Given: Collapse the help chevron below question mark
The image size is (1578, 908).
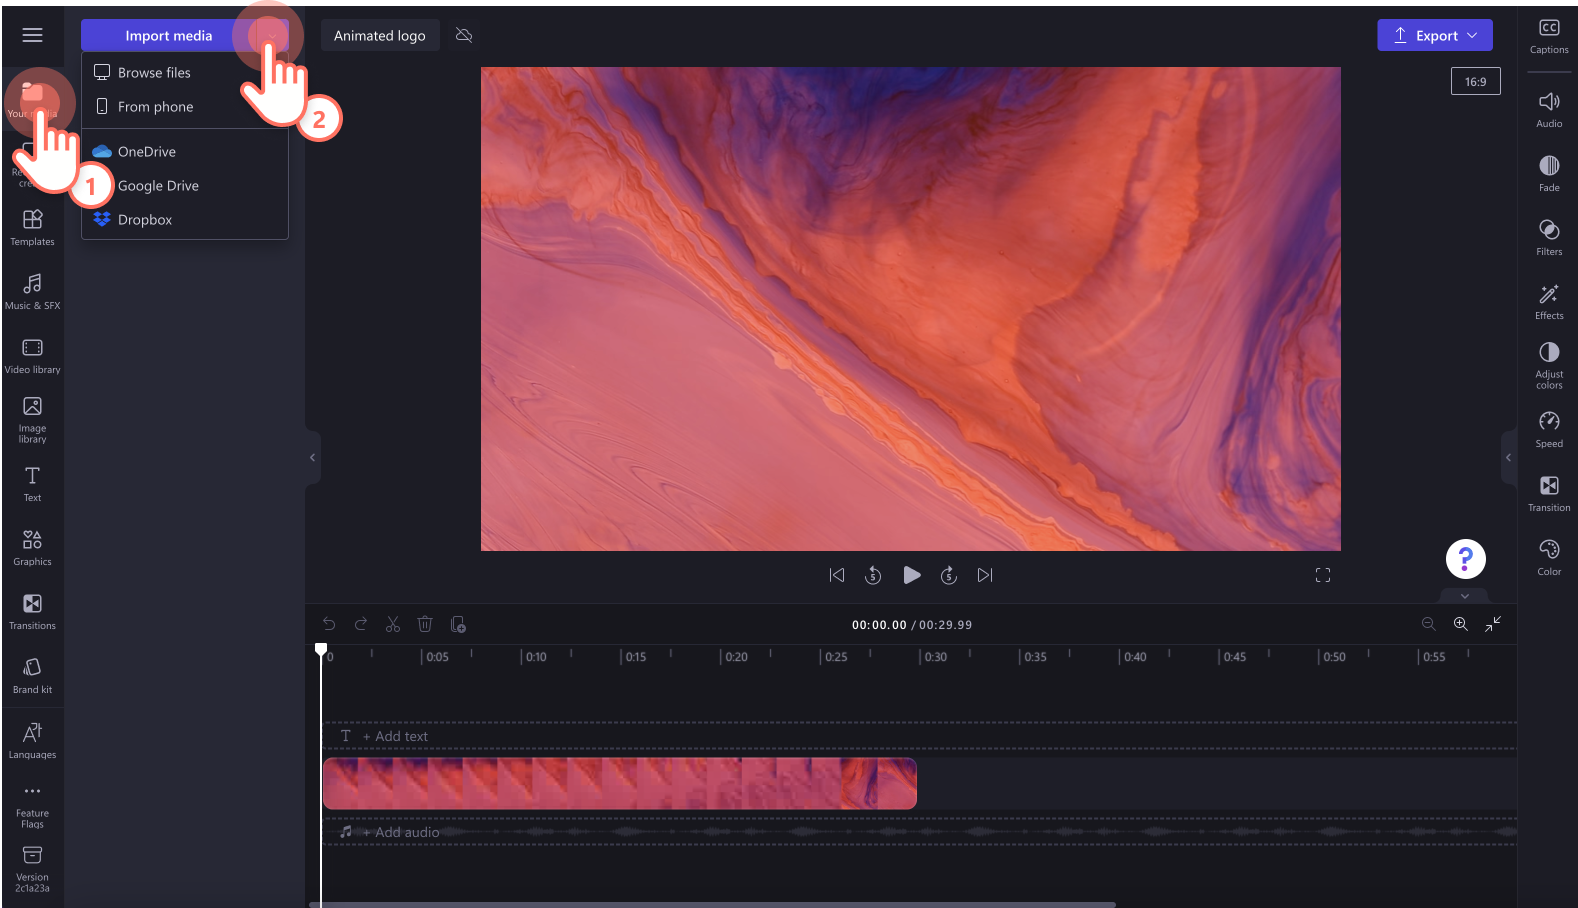Looking at the screenshot, I should [1465, 596].
